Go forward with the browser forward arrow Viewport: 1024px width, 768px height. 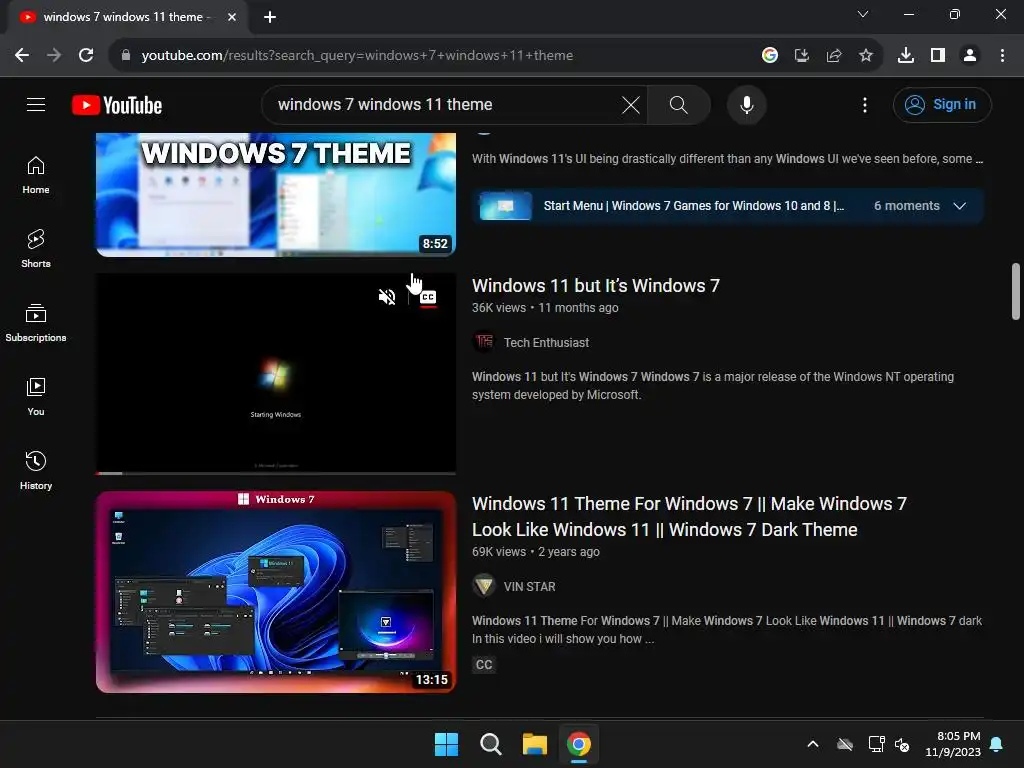click(54, 56)
